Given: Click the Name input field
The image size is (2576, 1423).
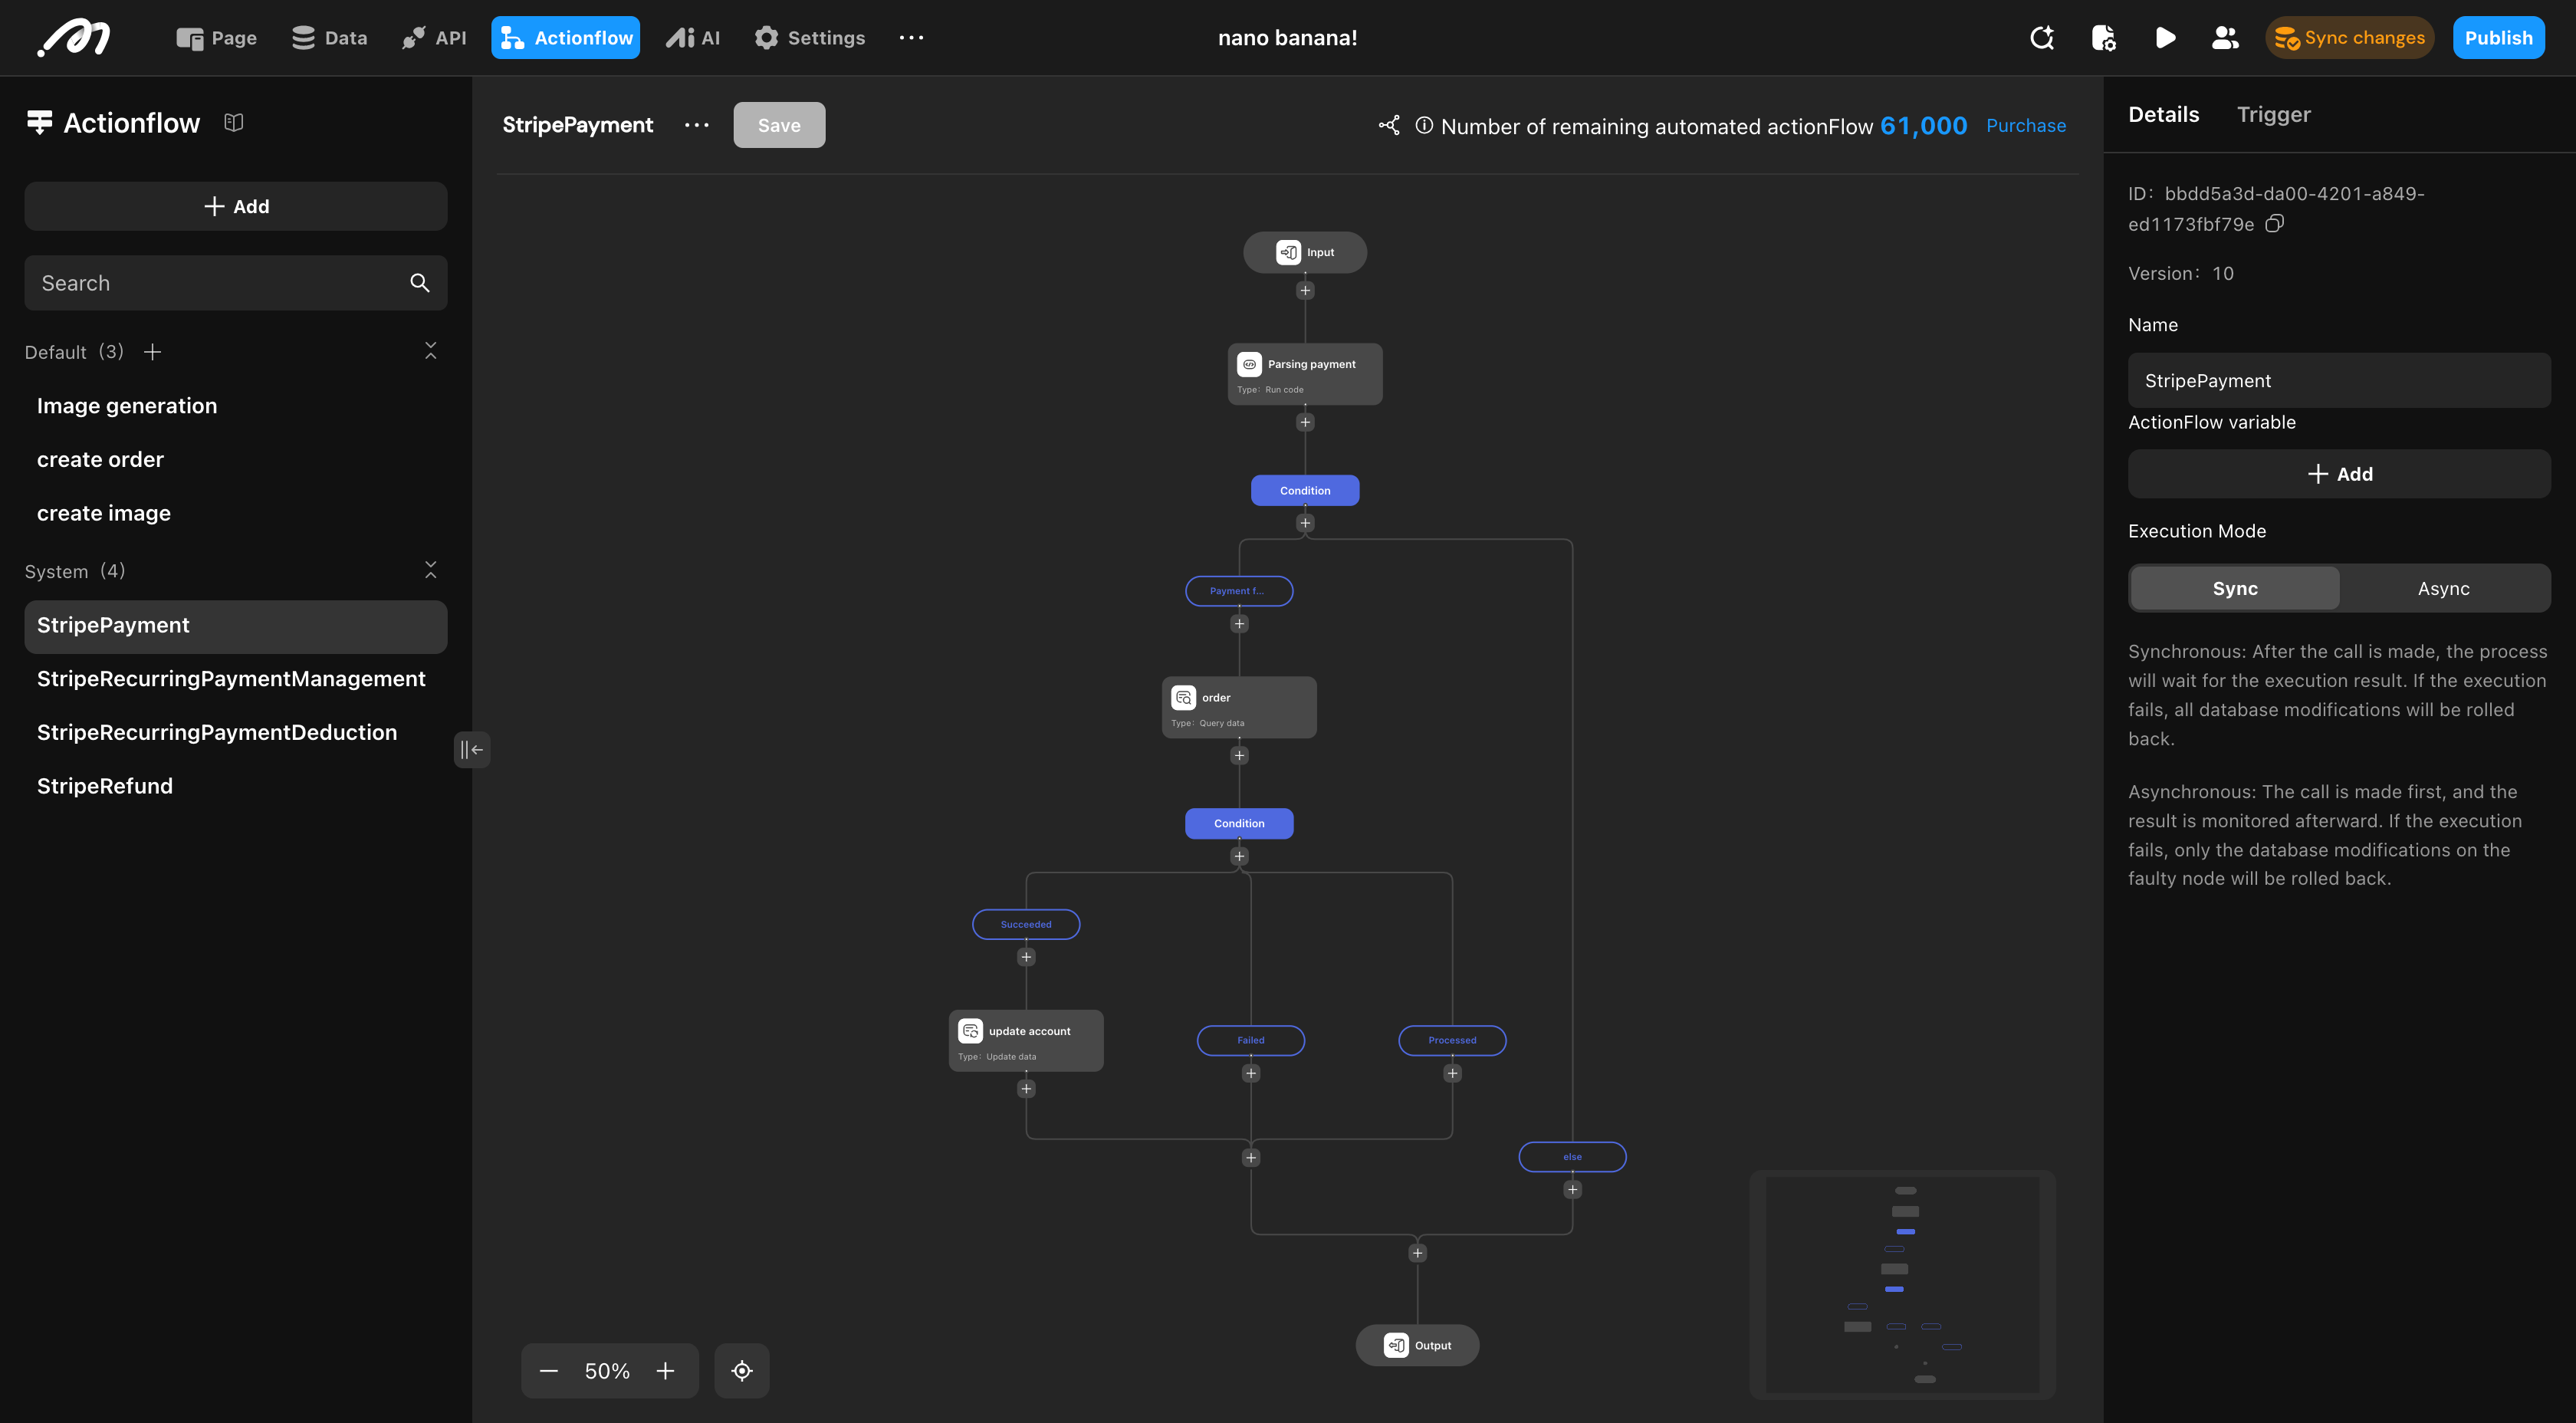Looking at the screenshot, I should tap(2339, 381).
